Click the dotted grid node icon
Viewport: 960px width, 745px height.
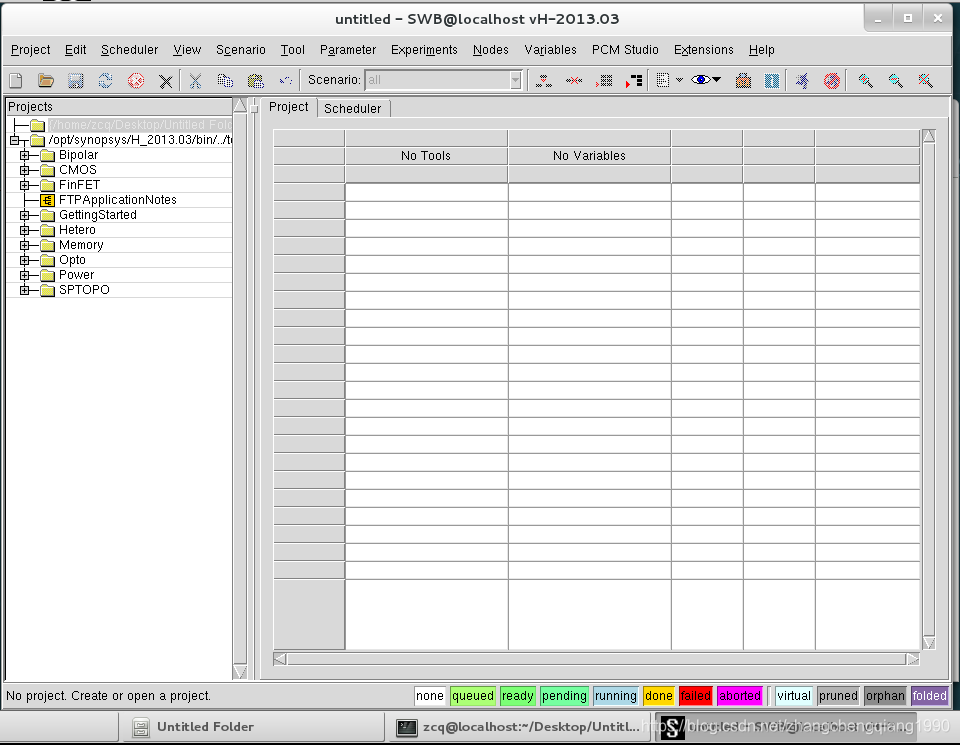click(604, 80)
